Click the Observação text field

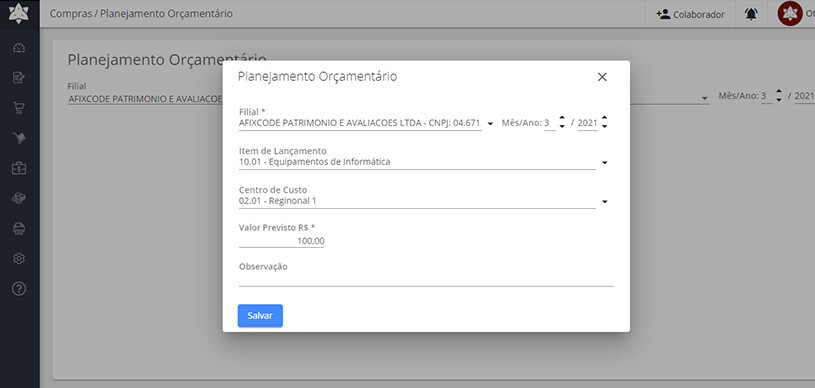426,279
